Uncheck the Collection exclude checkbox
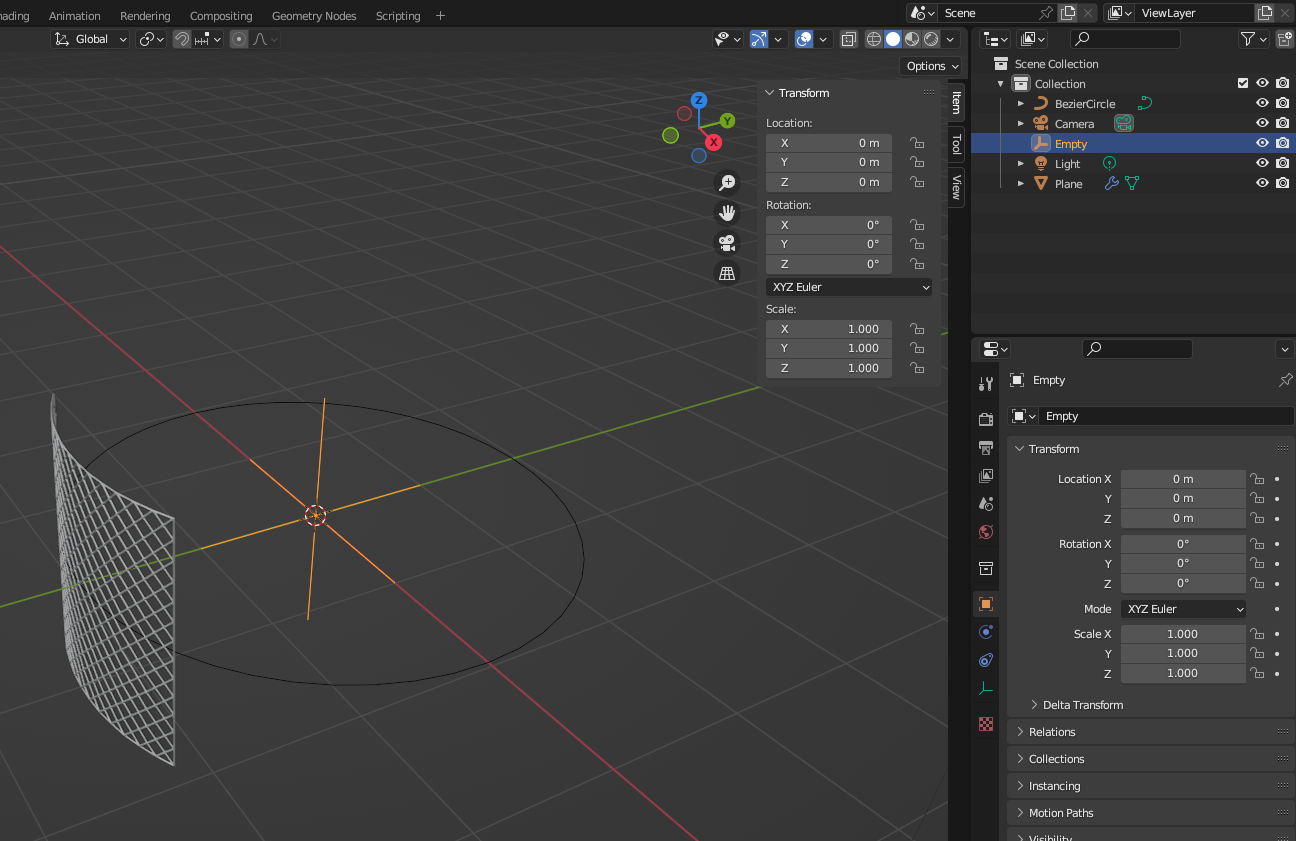 1243,83
